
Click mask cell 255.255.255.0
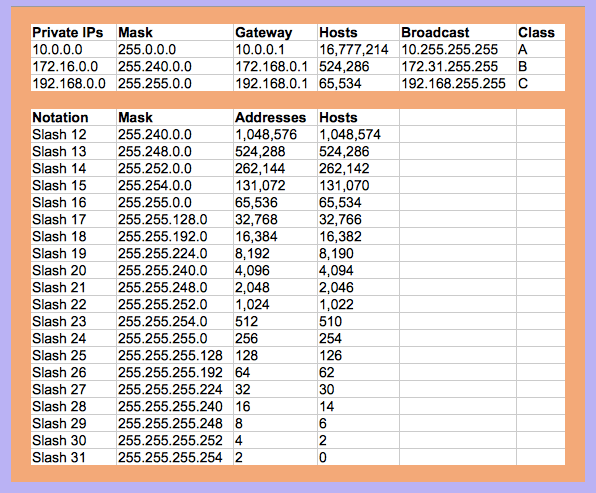175,338
